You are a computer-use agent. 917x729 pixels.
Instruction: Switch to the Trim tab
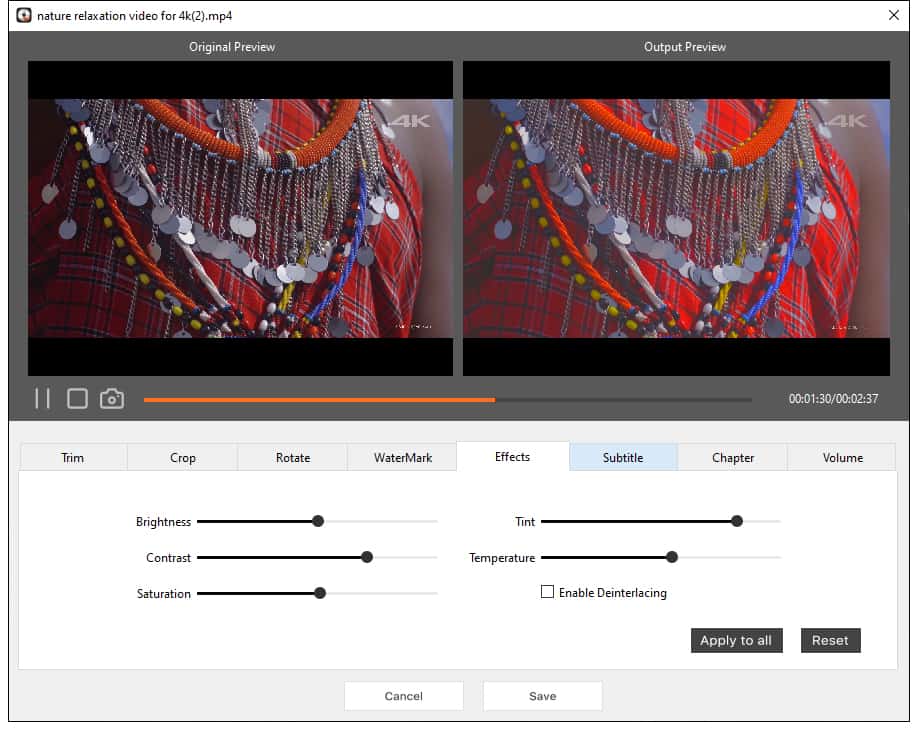click(x=73, y=457)
